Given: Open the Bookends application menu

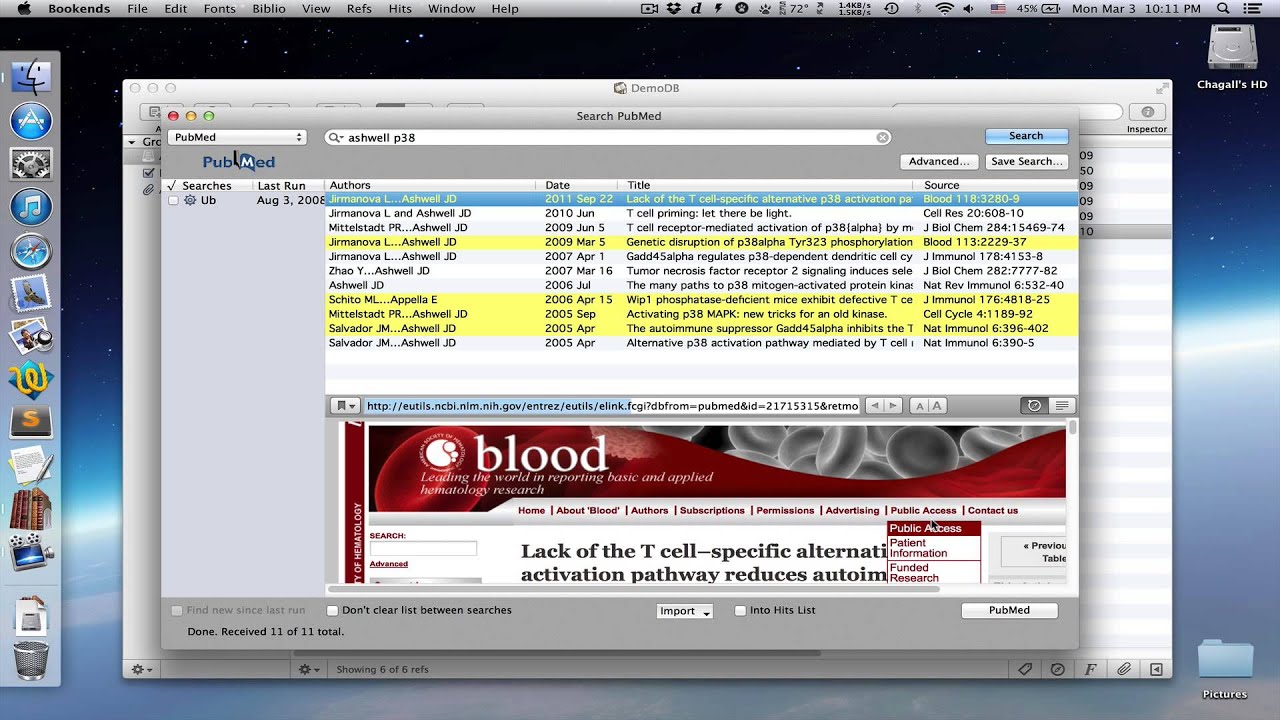Looking at the screenshot, I should tap(79, 9).
